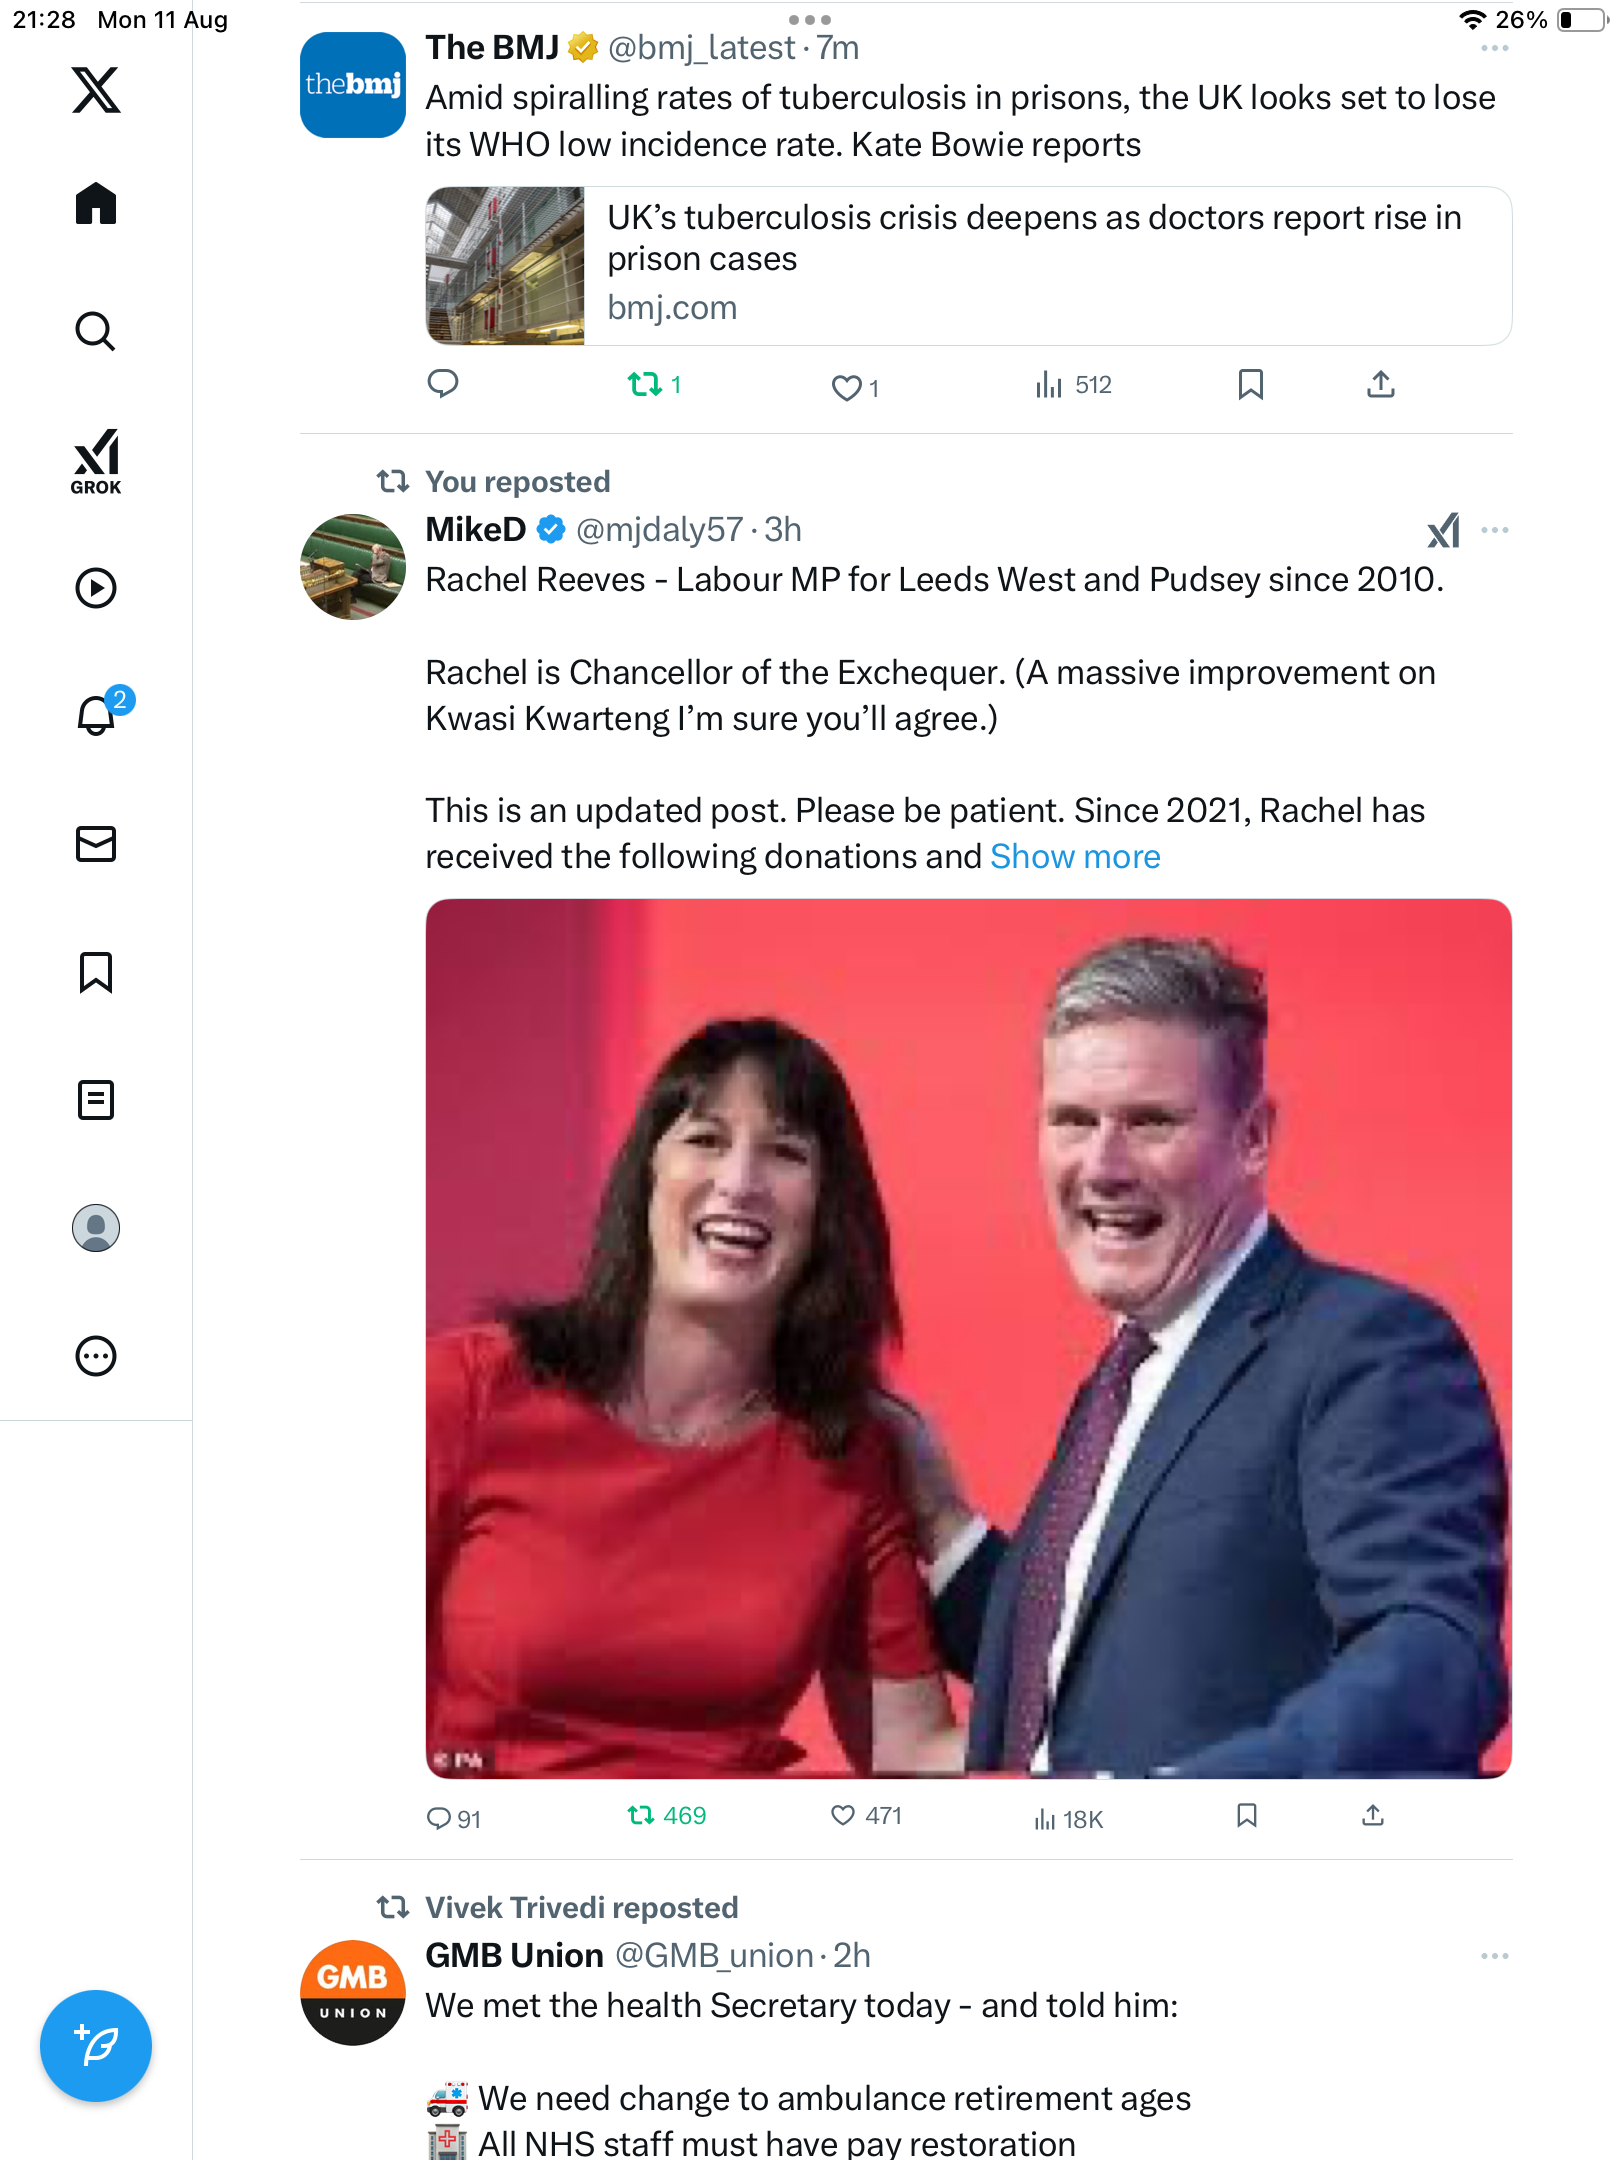Open Grok from the sidebar
The width and height of the screenshot is (1620, 2160).
tap(96, 461)
